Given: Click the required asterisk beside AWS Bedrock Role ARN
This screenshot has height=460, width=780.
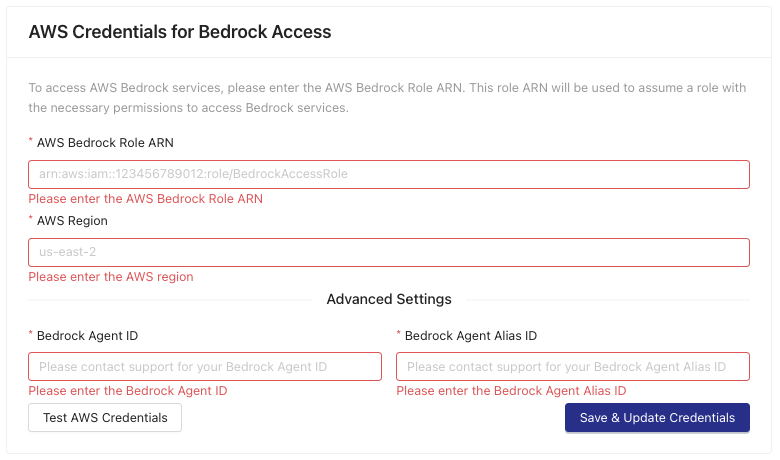Looking at the screenshot, I should click(31, 140).
